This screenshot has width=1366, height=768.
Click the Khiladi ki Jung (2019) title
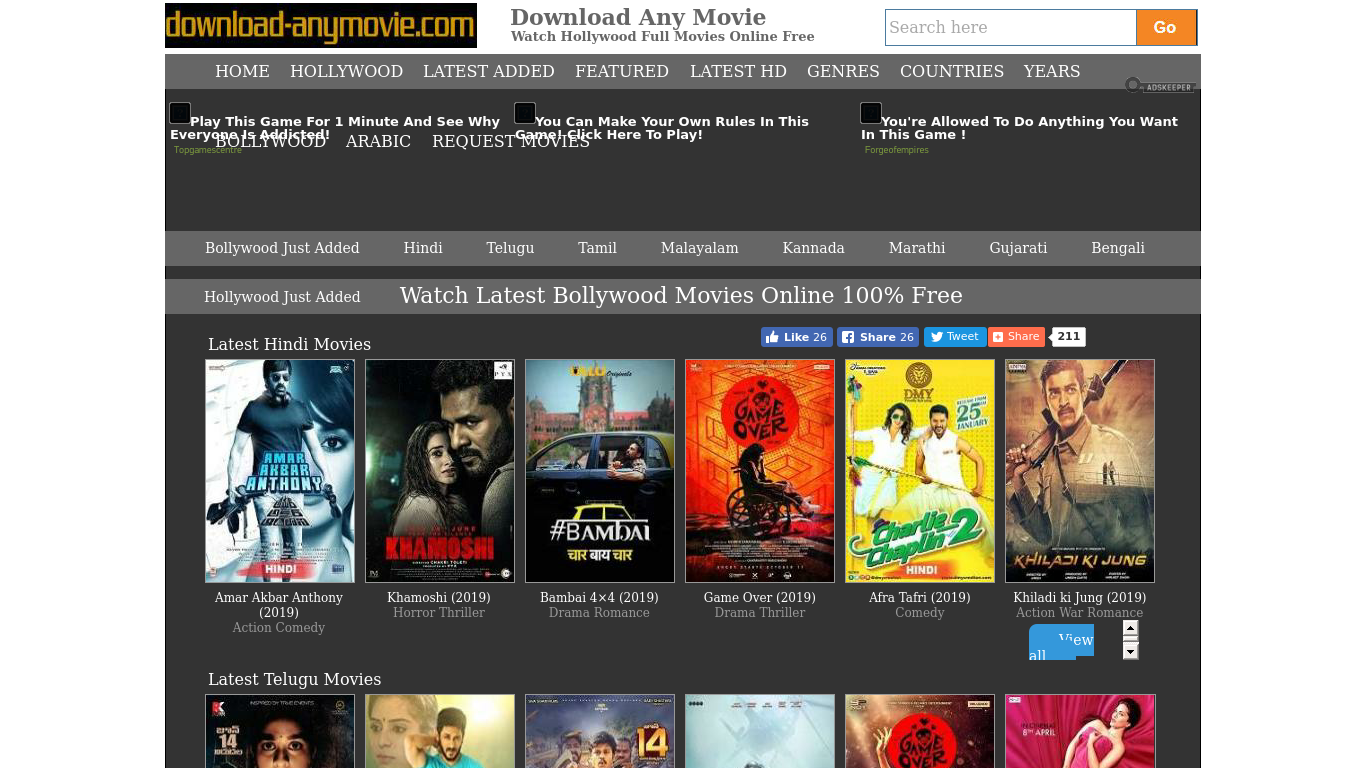point(1080,598)
